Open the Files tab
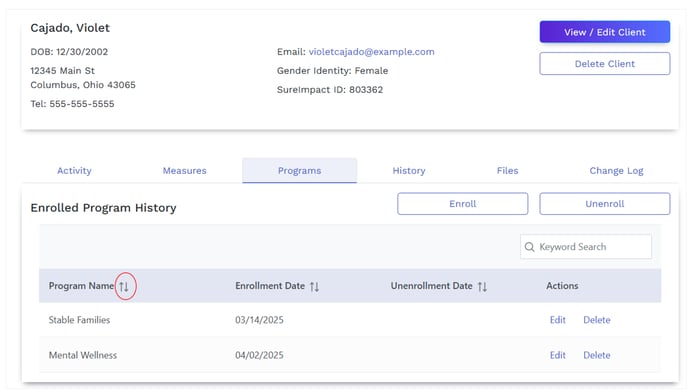Image resolution: width=688 pixels, height=391 pixels. click(507, 171)
